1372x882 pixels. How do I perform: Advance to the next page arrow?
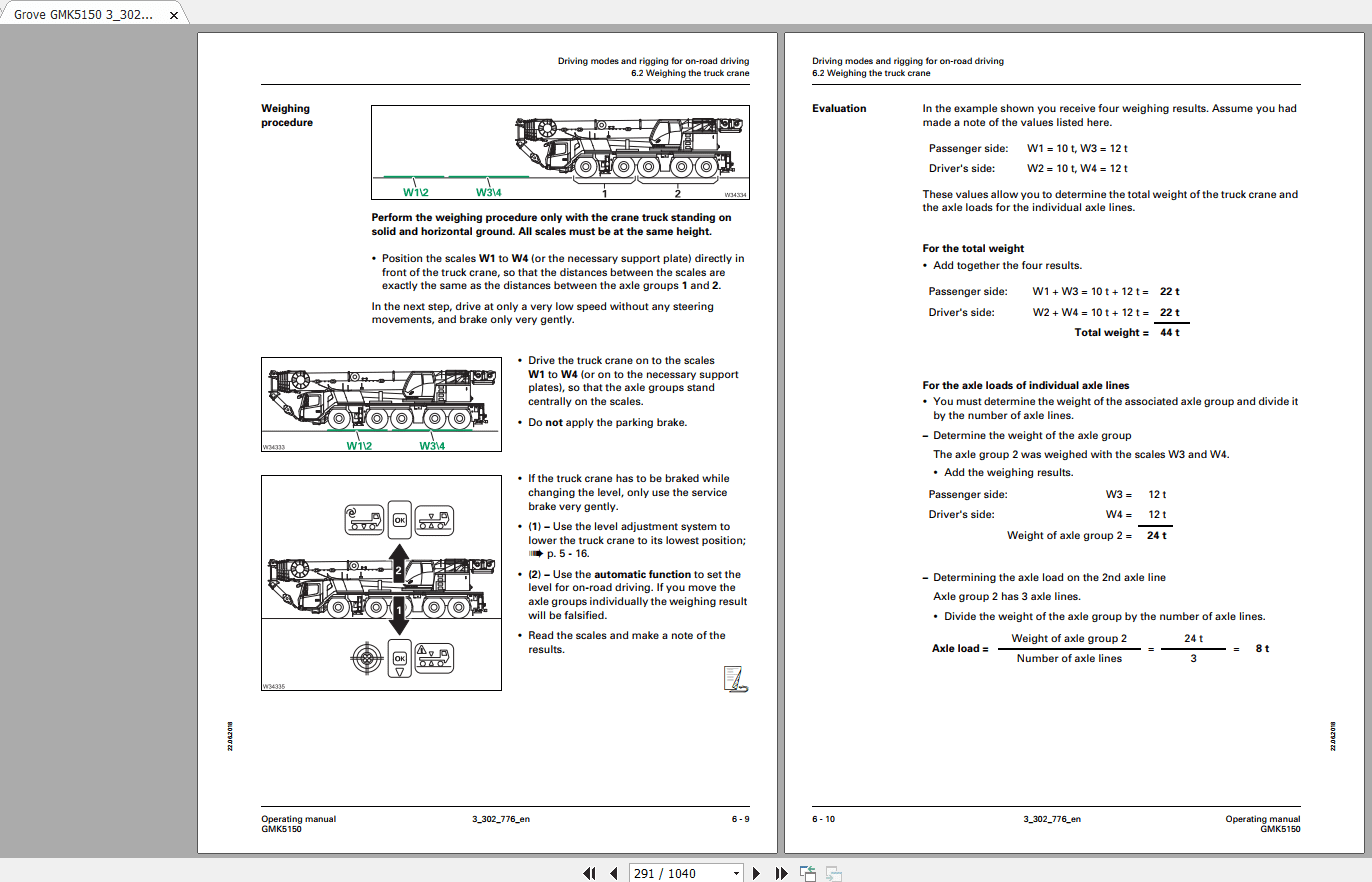pos(756,873)
